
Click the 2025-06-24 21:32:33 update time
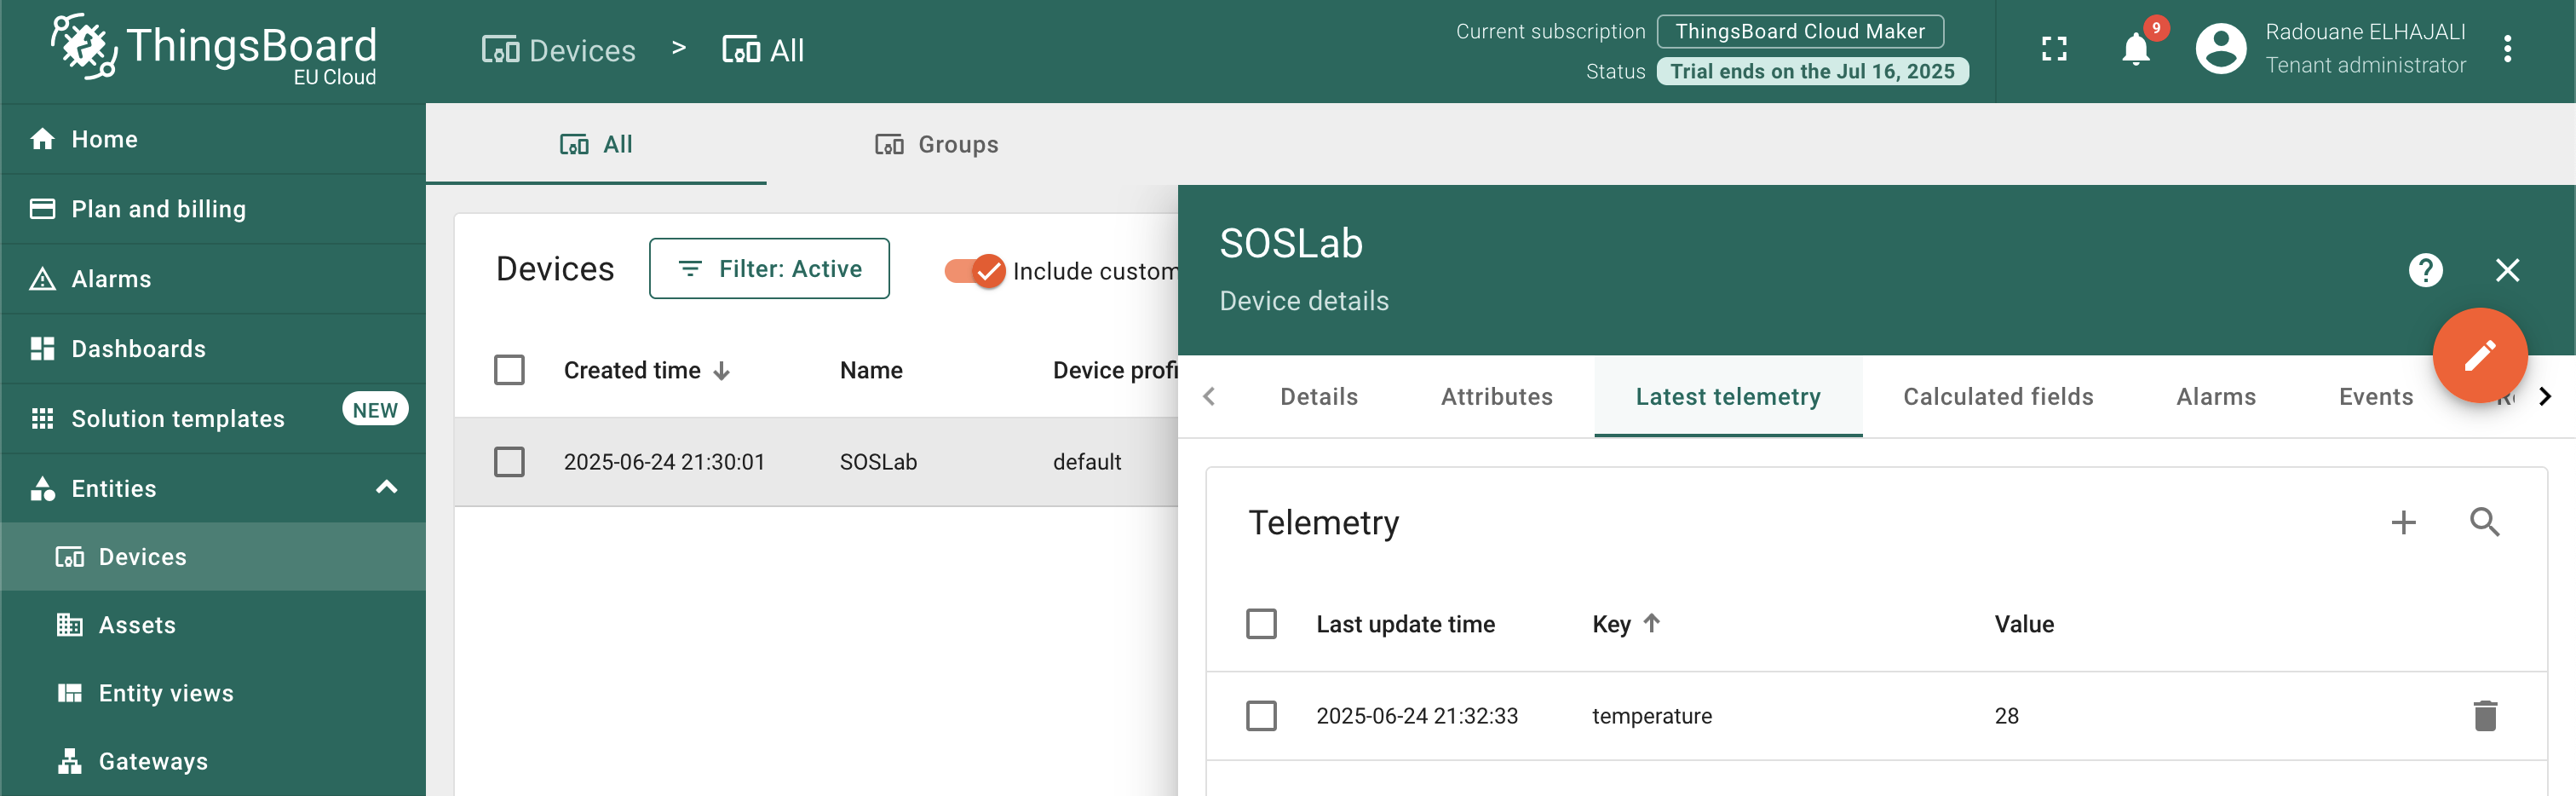1417,716
